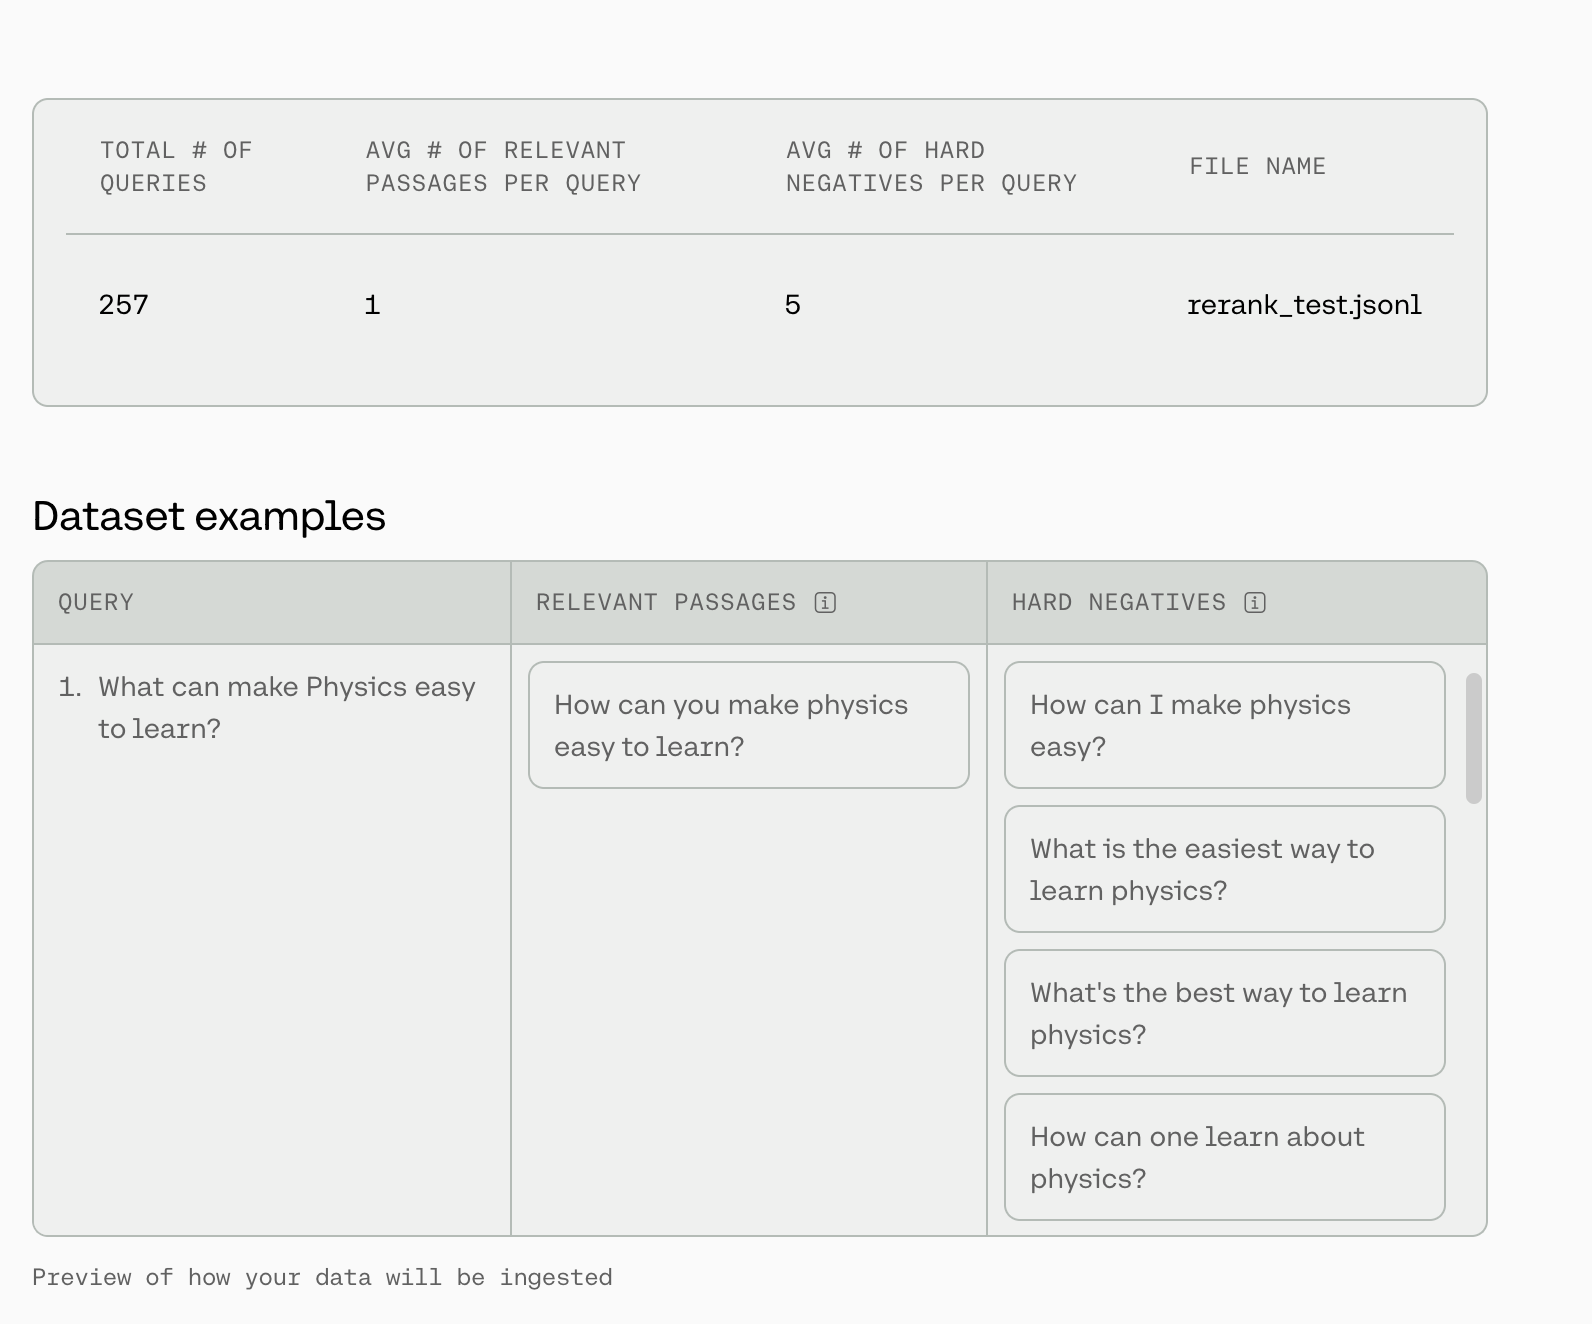Screen dimensions: 1592x1324
Task: Click the TOTAL # OF QUERIES header
Action: [176, 166]
